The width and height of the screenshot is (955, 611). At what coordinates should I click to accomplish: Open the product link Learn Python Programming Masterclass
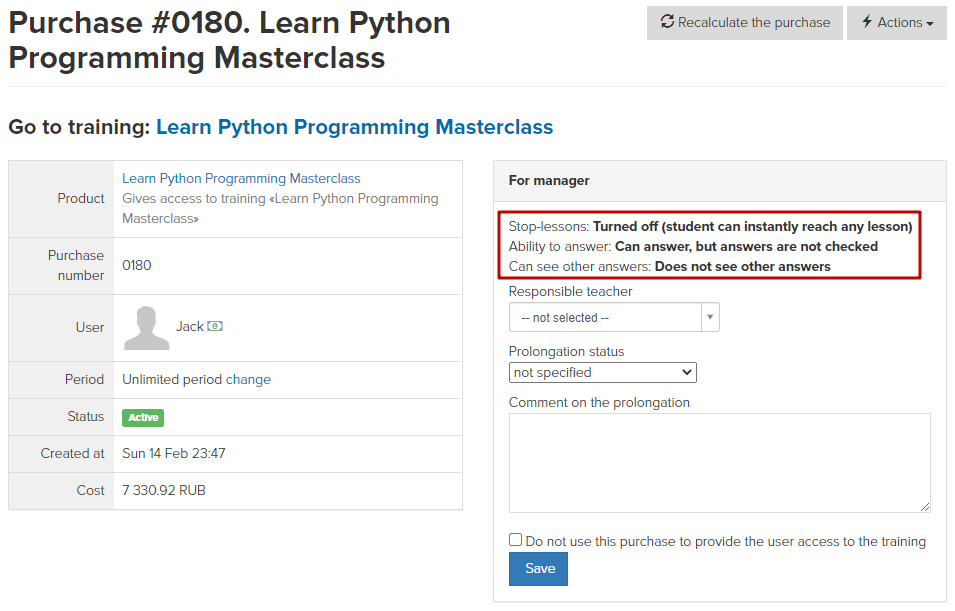pyautogui.click(x=241, y=178)
